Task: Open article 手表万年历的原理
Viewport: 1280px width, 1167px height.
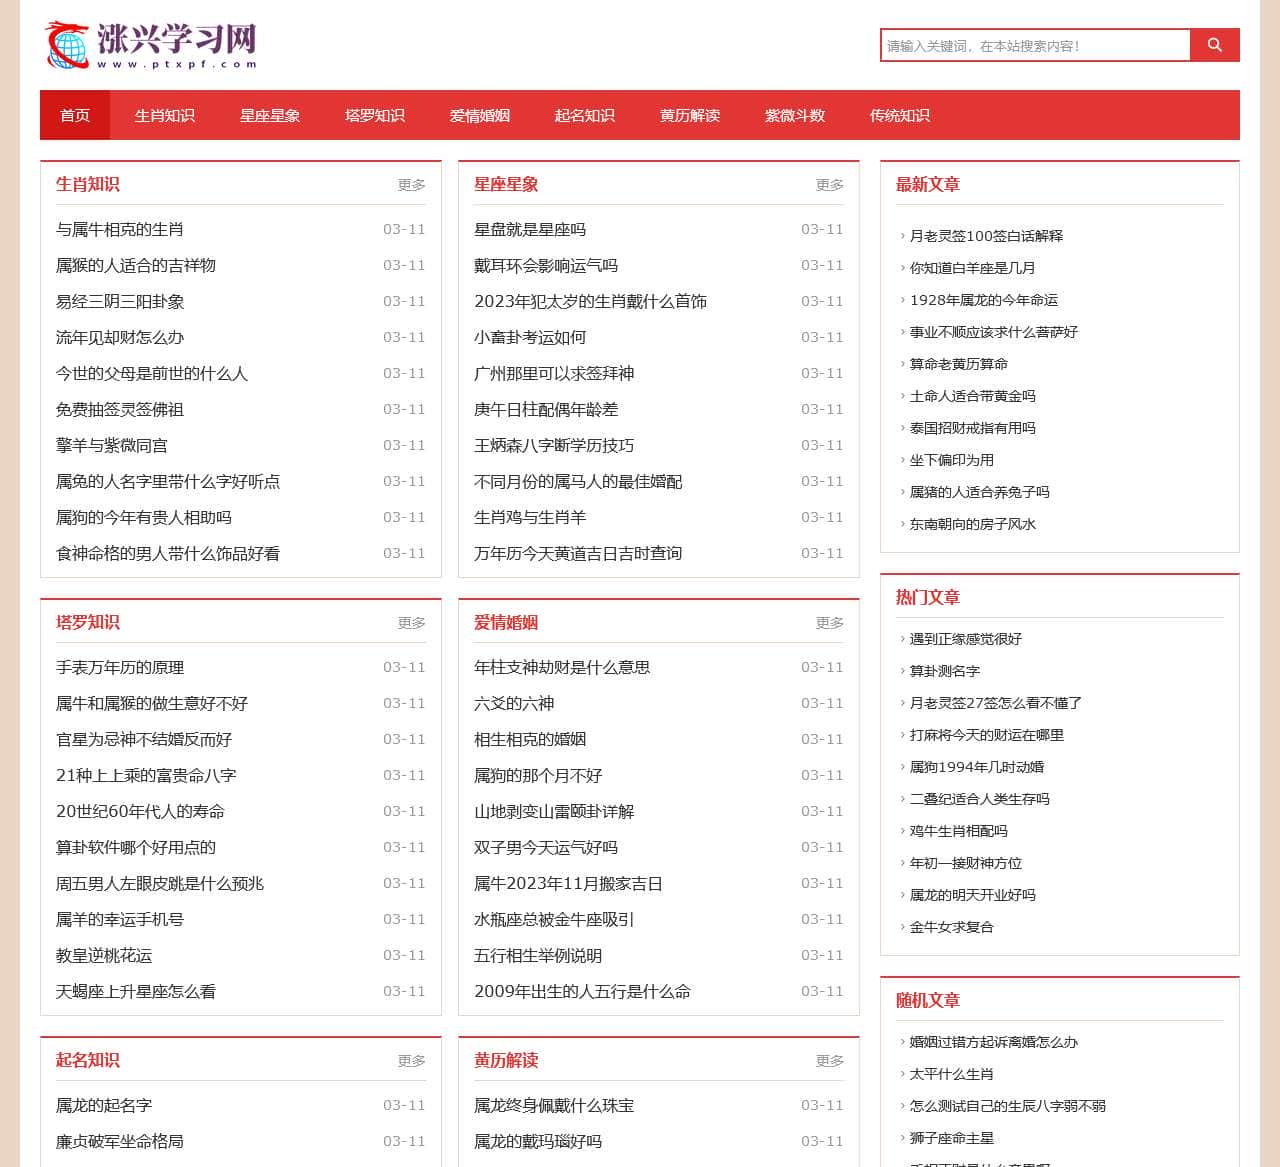Action: (x=120, y=667)
